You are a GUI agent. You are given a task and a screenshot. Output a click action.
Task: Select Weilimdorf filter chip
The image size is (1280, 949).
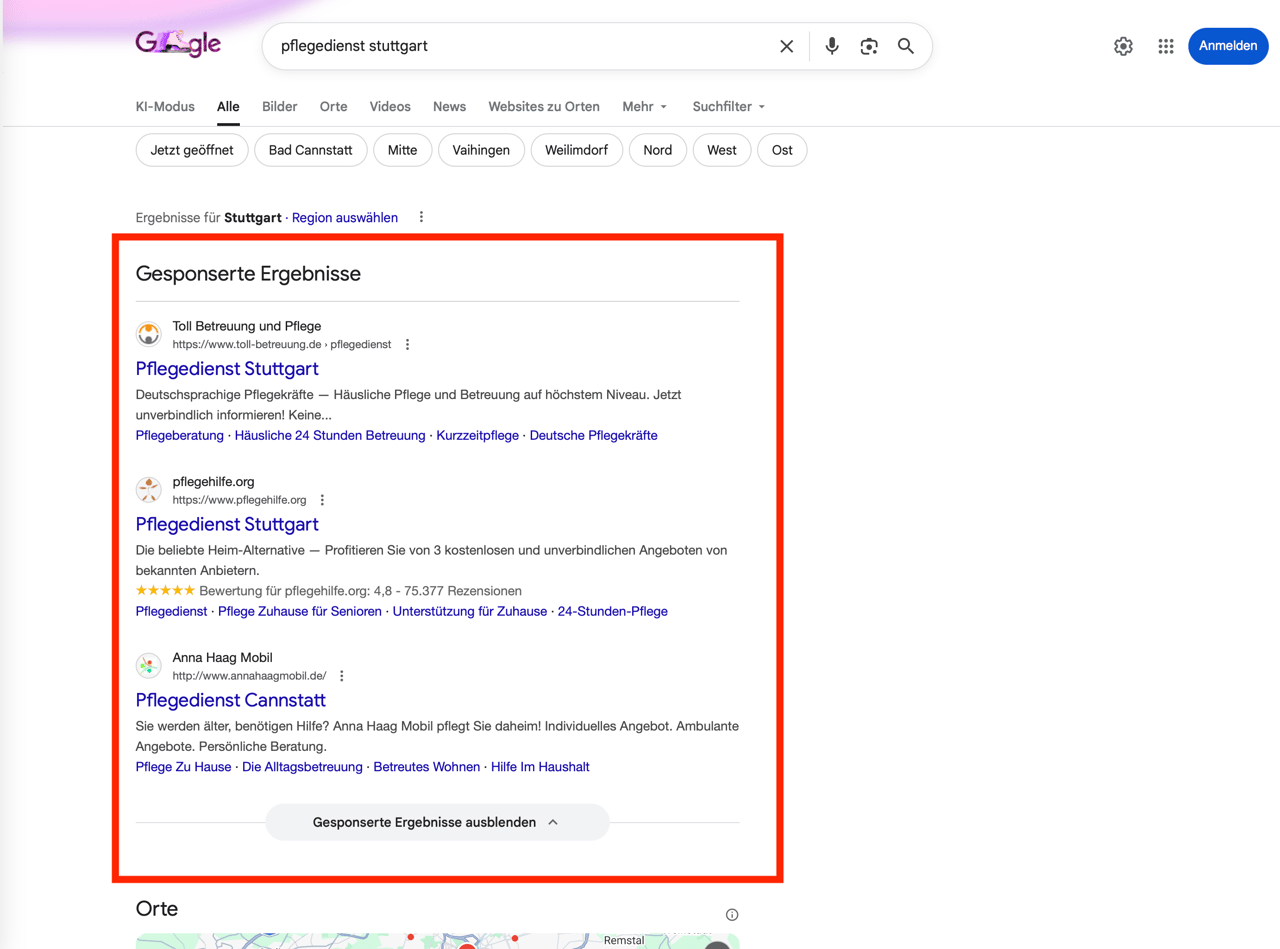[x=576, y=150]
